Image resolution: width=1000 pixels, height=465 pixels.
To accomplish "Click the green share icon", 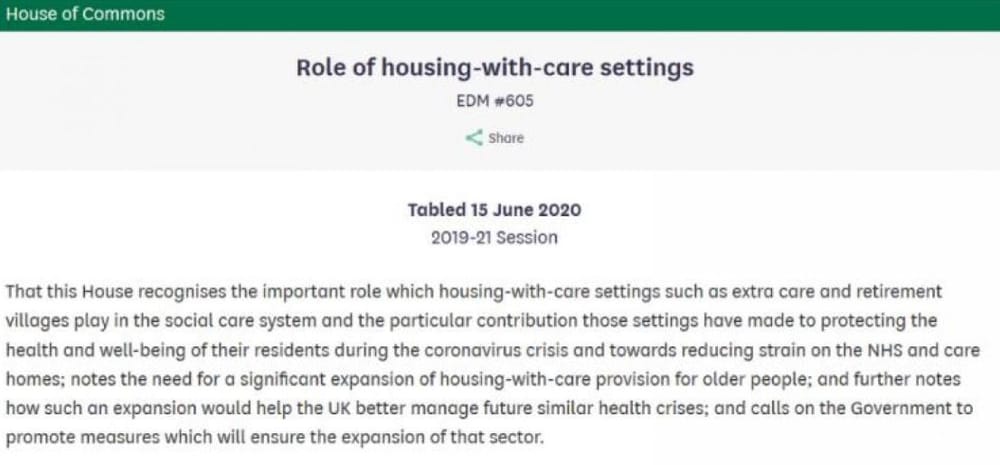I will click(x=474, y=138).
